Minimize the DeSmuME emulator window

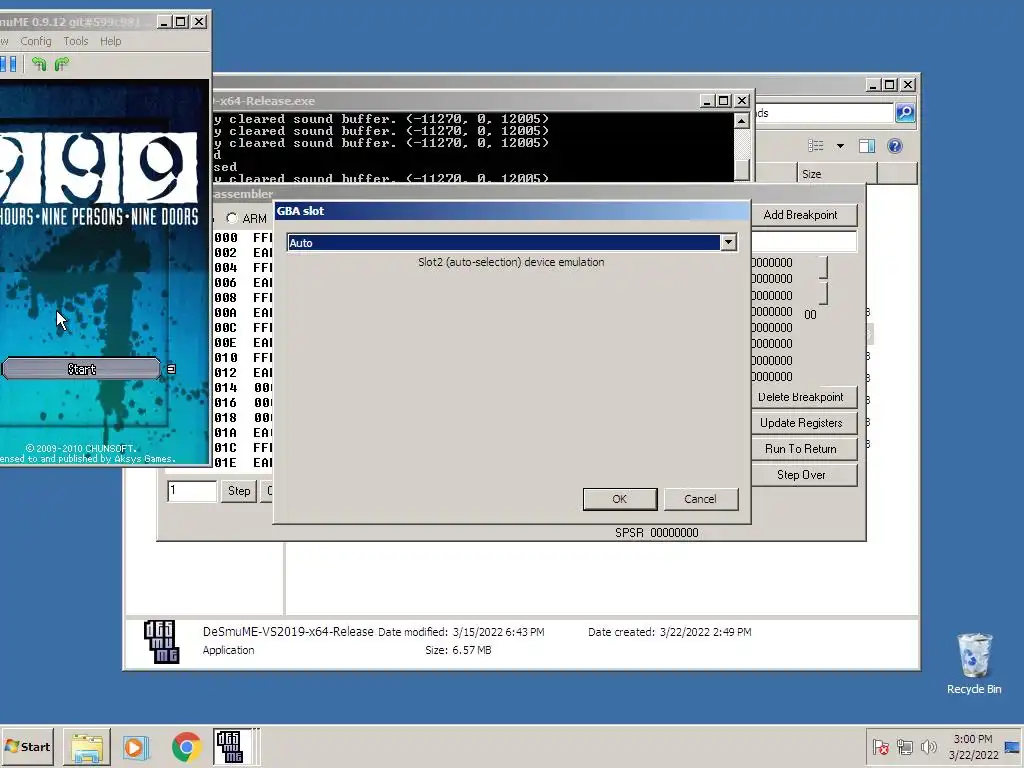(x=164, y=22)
